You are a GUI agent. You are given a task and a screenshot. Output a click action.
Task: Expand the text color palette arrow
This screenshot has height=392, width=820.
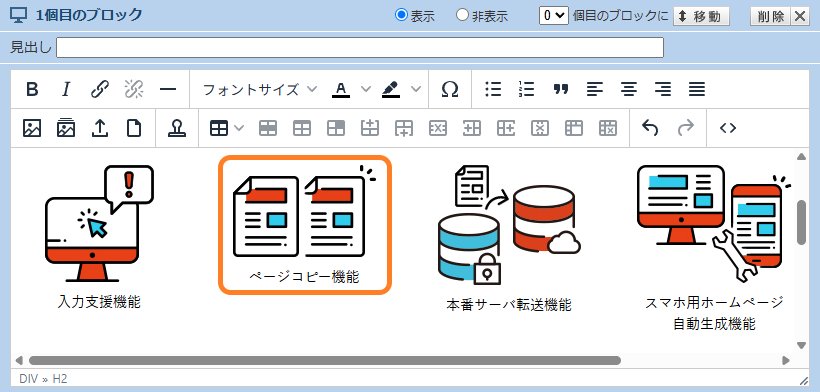(366, 89)
